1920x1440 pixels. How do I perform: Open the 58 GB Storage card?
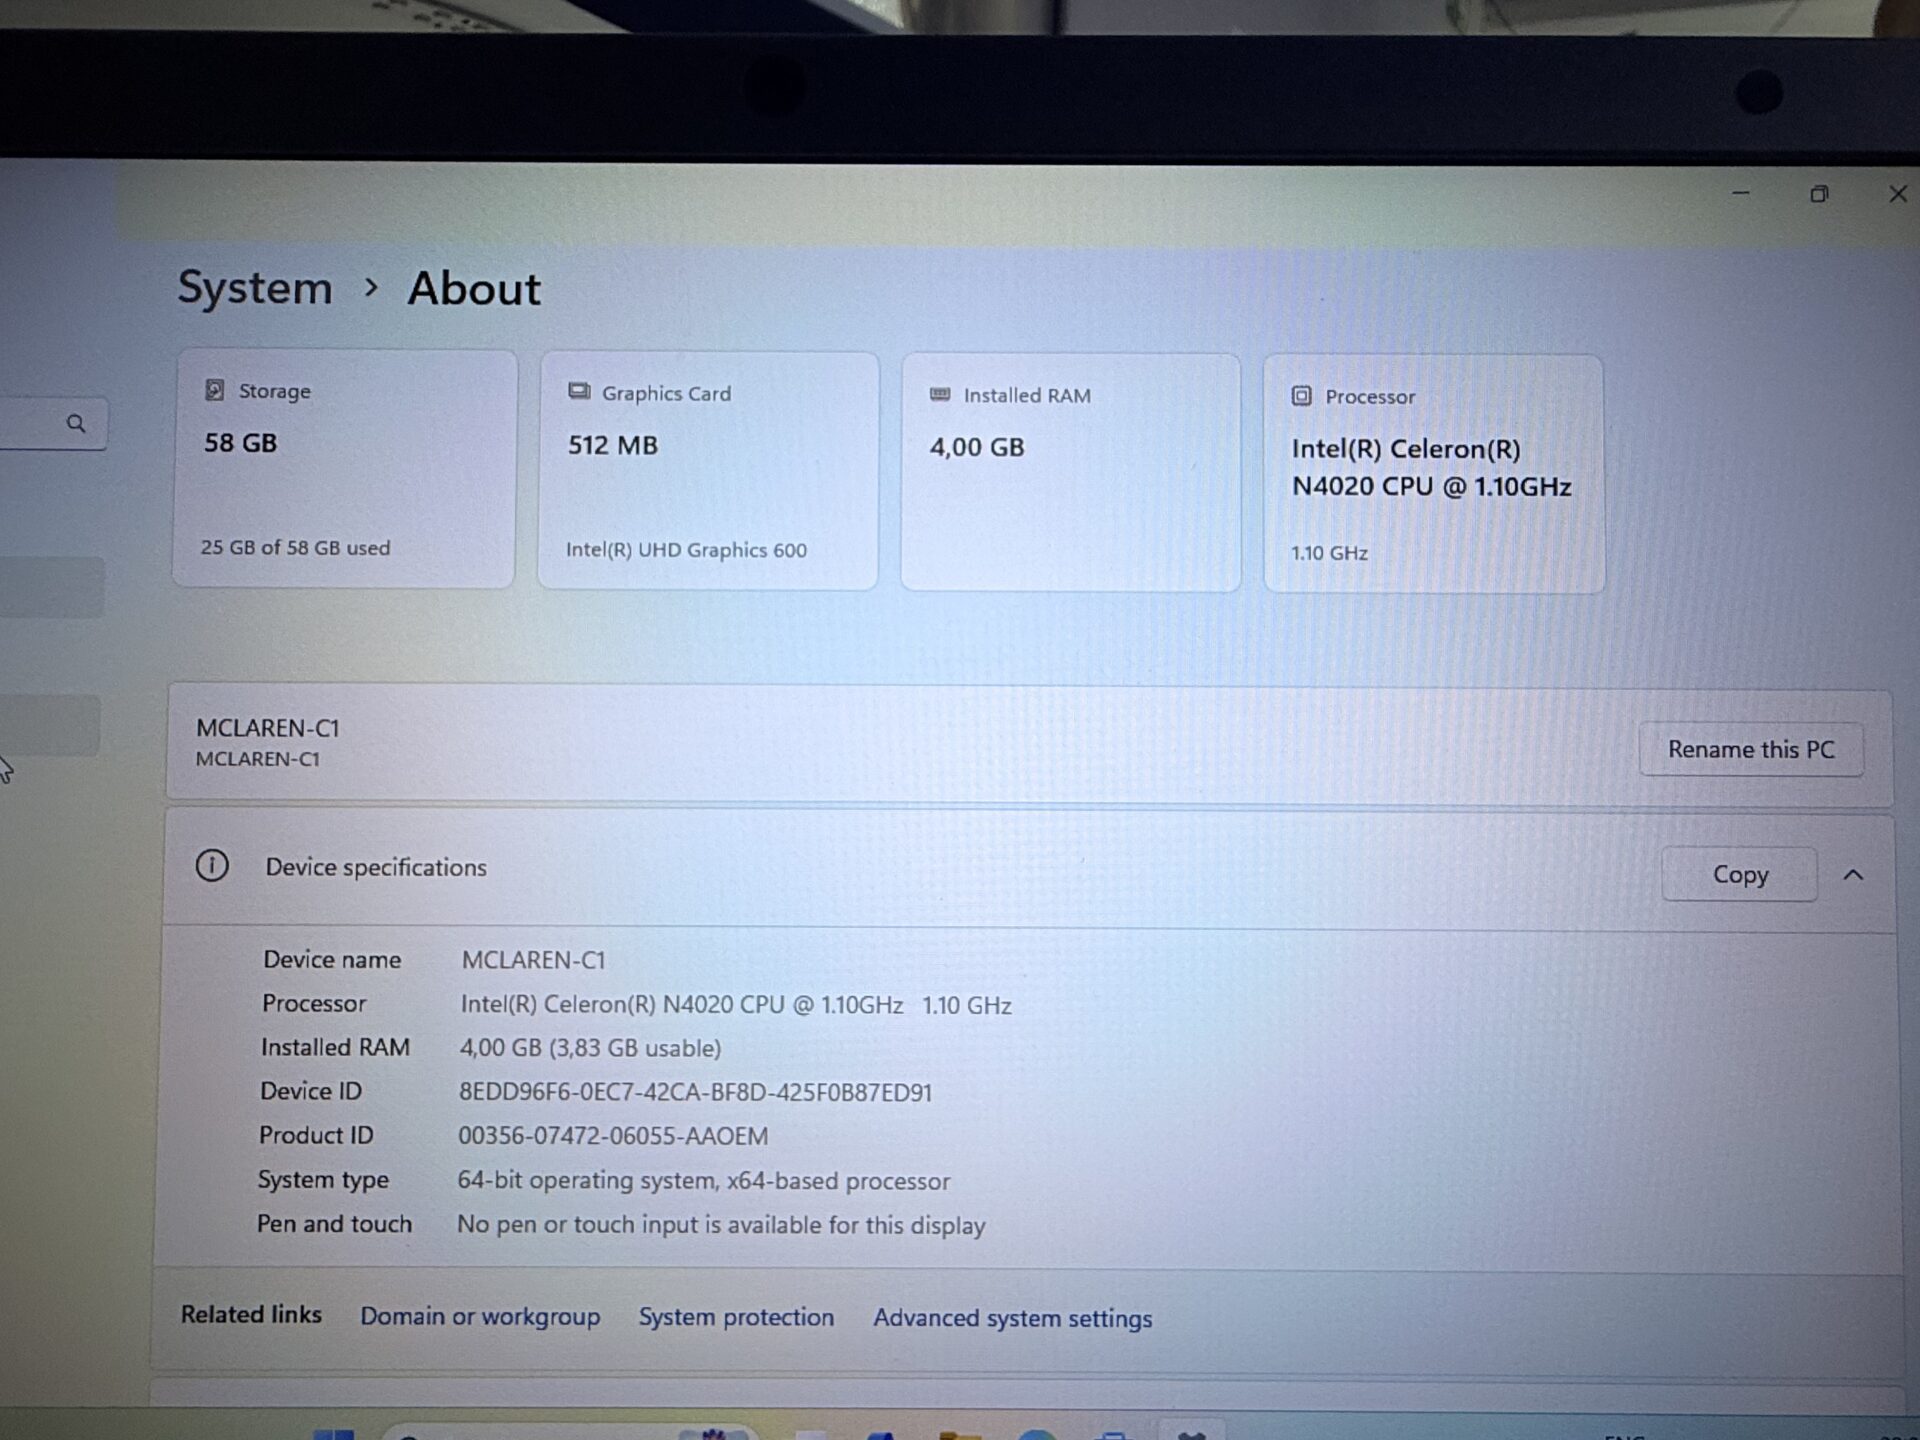coord(345,469)
